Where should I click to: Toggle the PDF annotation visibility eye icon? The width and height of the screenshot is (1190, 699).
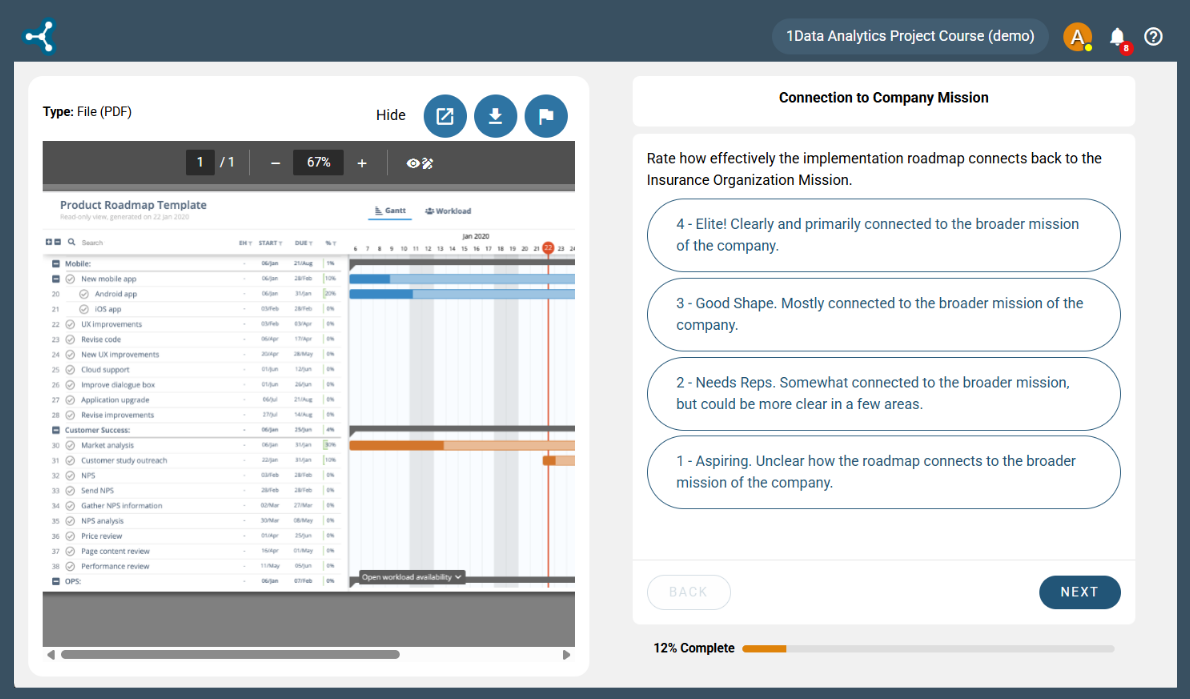point(419,163)
